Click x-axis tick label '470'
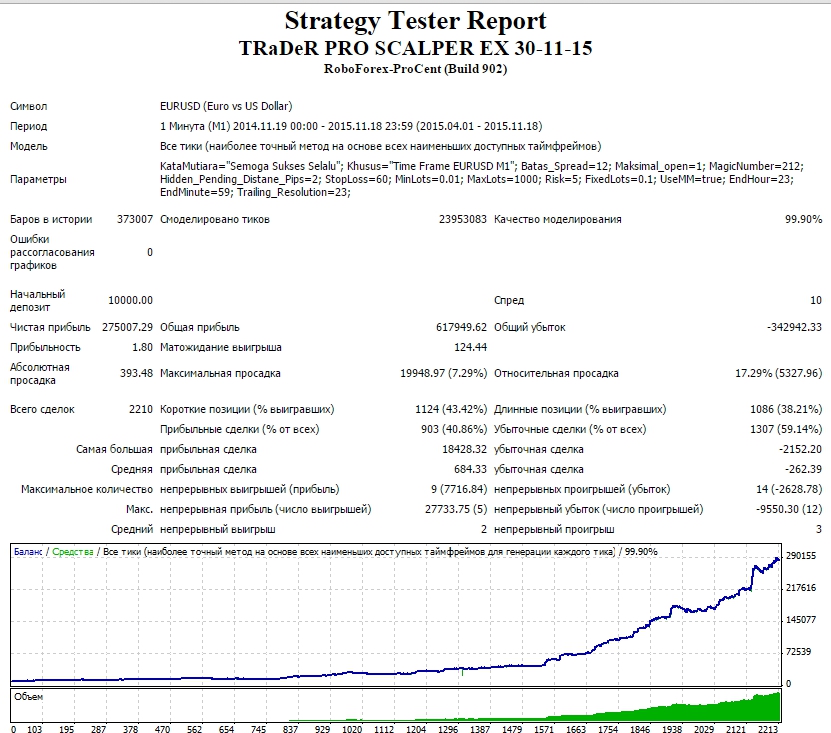 pyautogui.click(x=162, y=729)
